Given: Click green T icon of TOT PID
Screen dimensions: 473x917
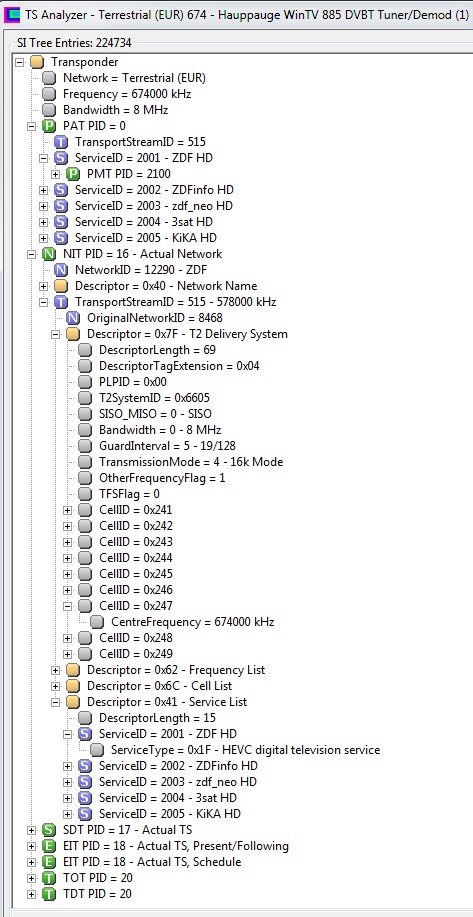Looking at the screenshot, I should tap(49, 878).
